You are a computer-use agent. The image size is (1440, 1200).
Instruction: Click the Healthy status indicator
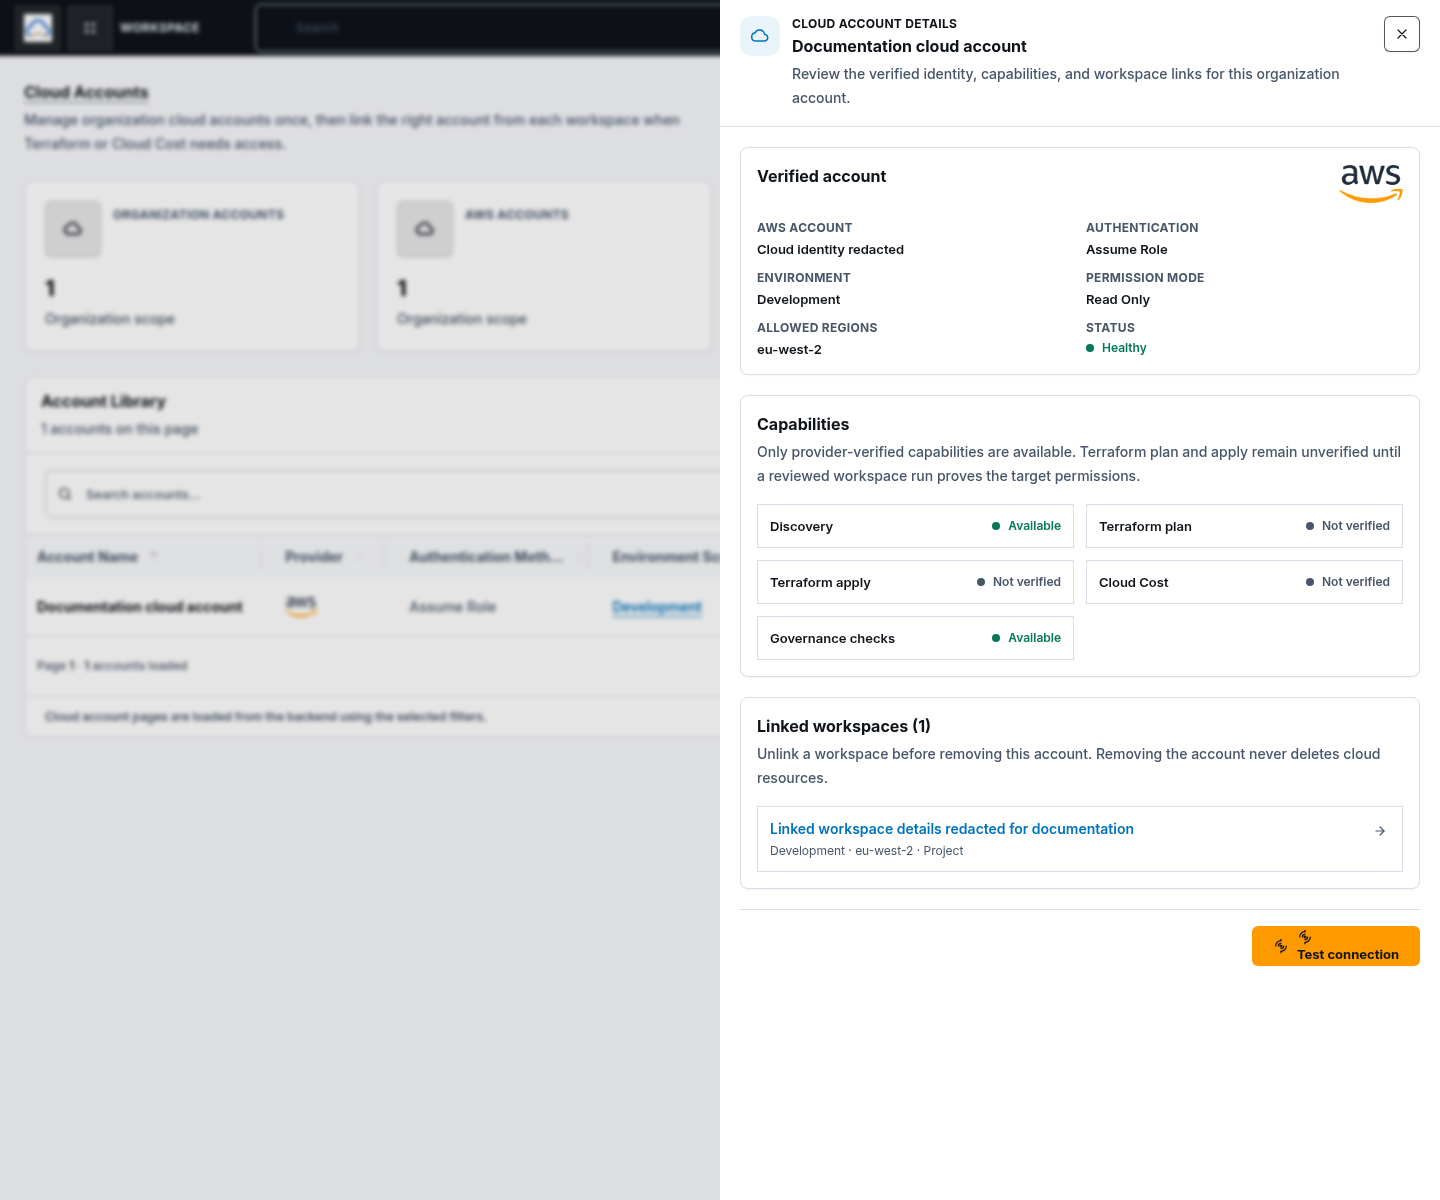point(1116,348)
